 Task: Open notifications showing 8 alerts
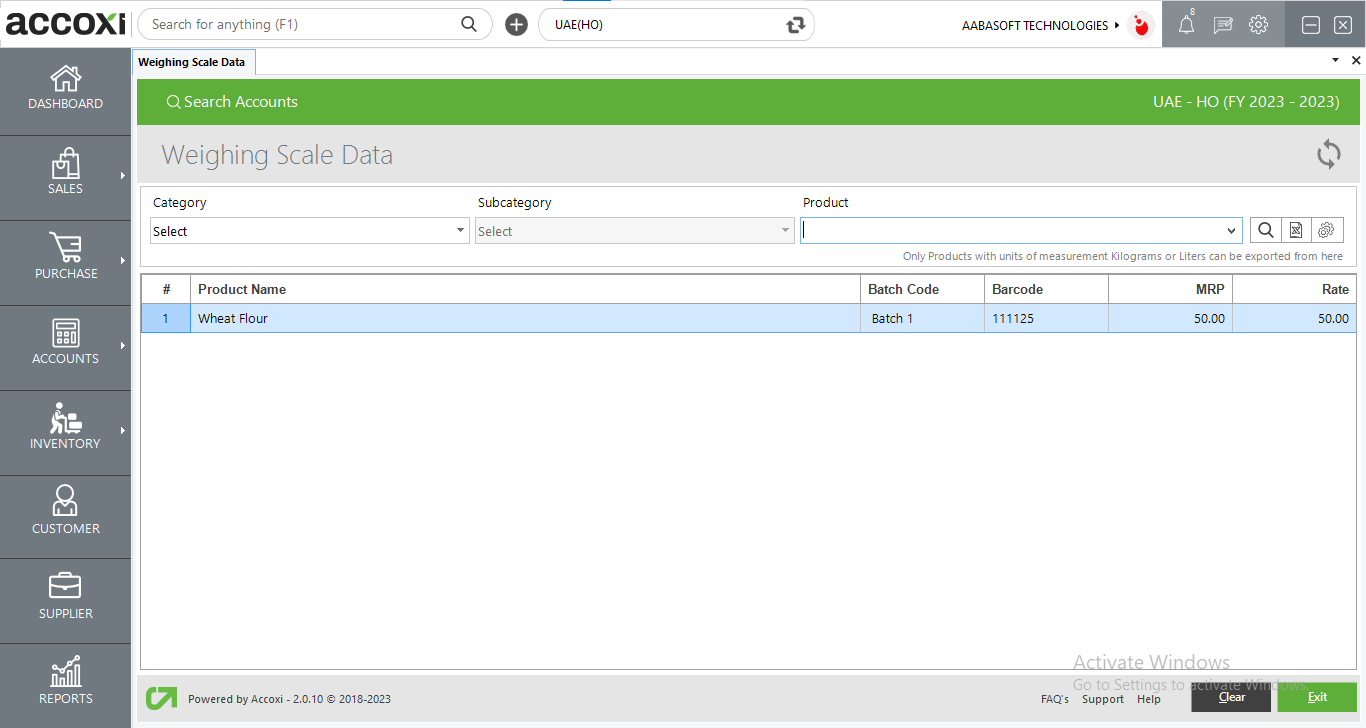[x=1186, y=24]
